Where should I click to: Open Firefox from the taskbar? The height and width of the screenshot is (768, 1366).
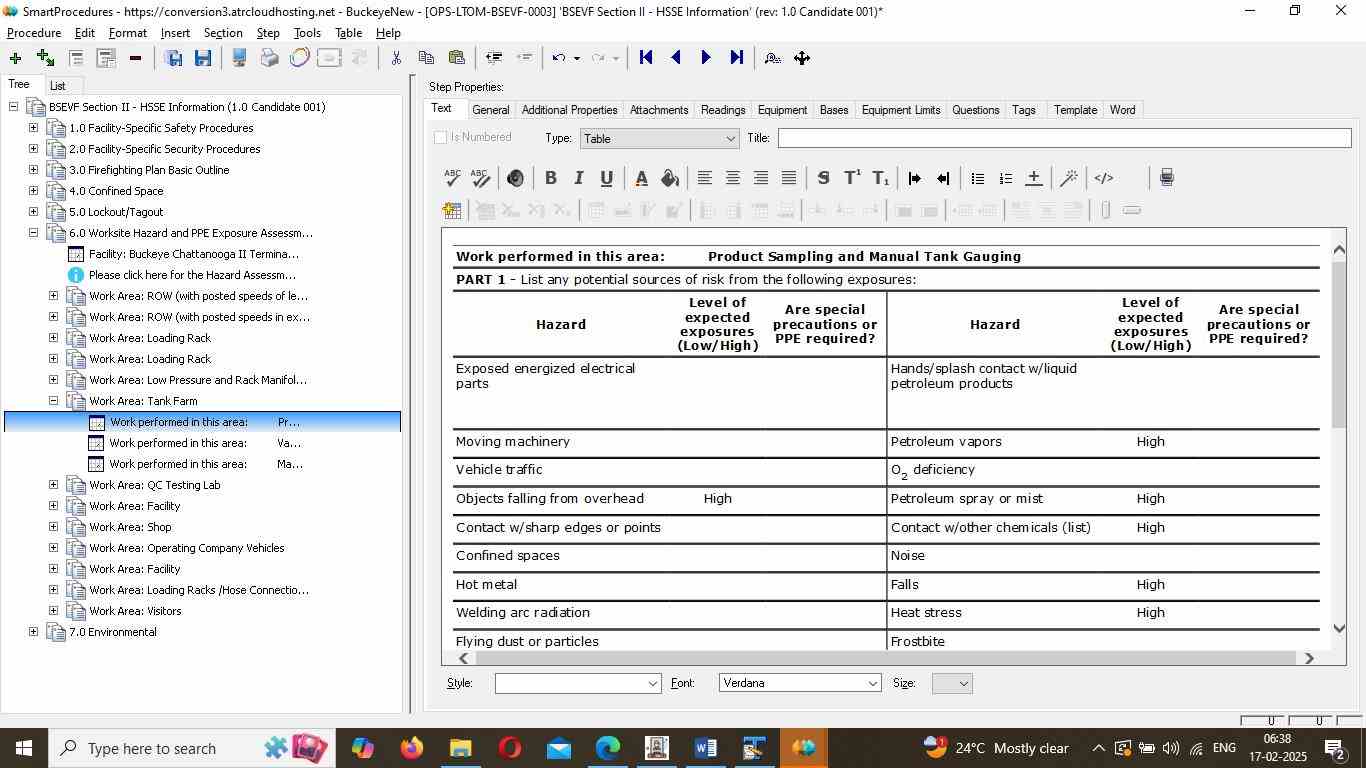[x=411, y=748]
